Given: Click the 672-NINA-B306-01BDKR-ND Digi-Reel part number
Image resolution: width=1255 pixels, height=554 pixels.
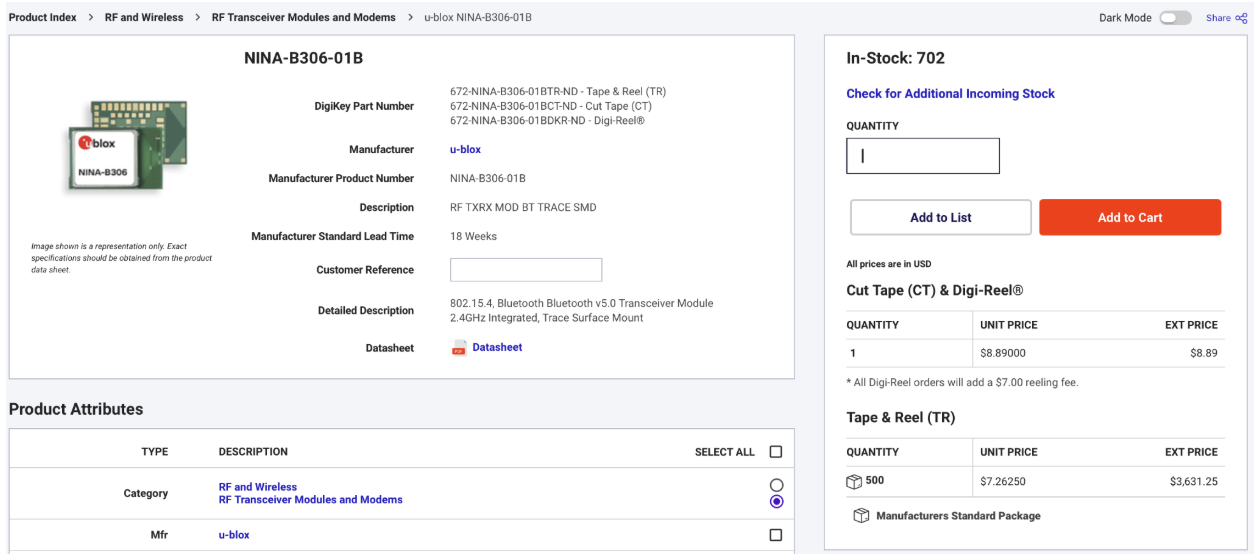Looking at the screenshot, I should pyautogui.click(x=547, y=121).
